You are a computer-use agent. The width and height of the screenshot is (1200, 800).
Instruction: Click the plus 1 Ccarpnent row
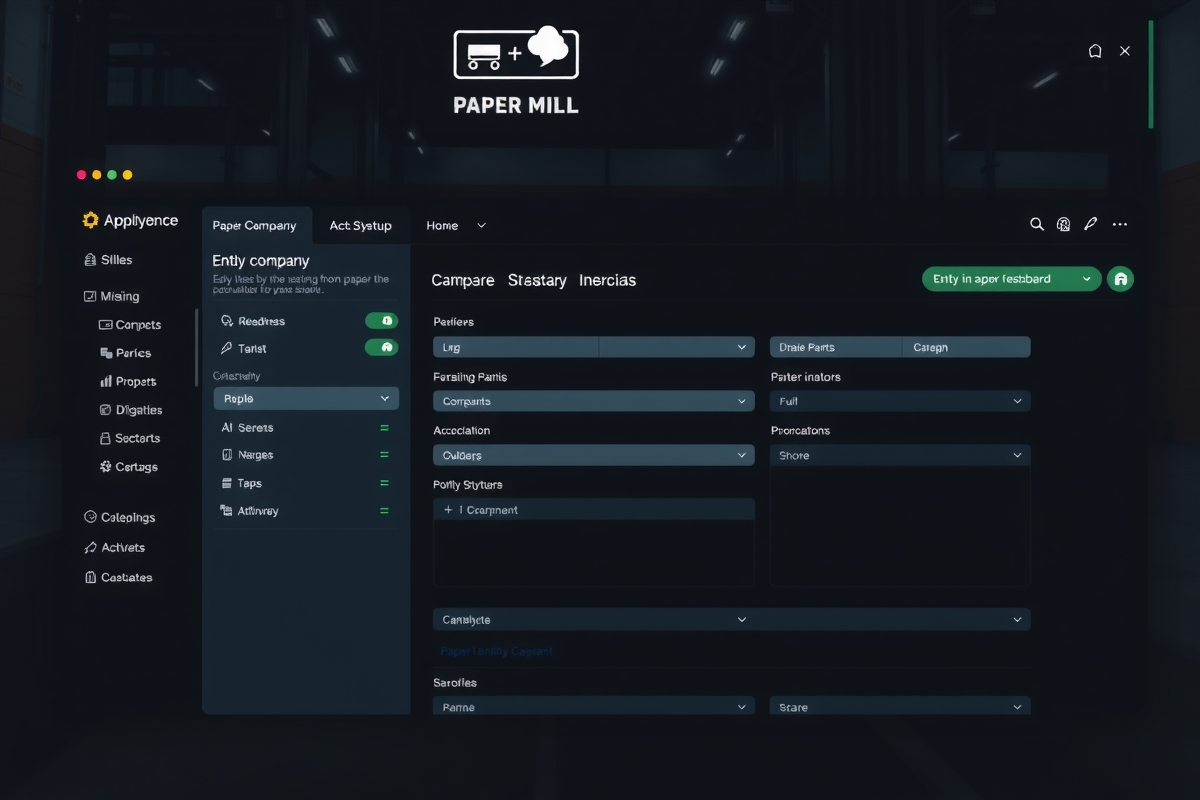[594, 510]
